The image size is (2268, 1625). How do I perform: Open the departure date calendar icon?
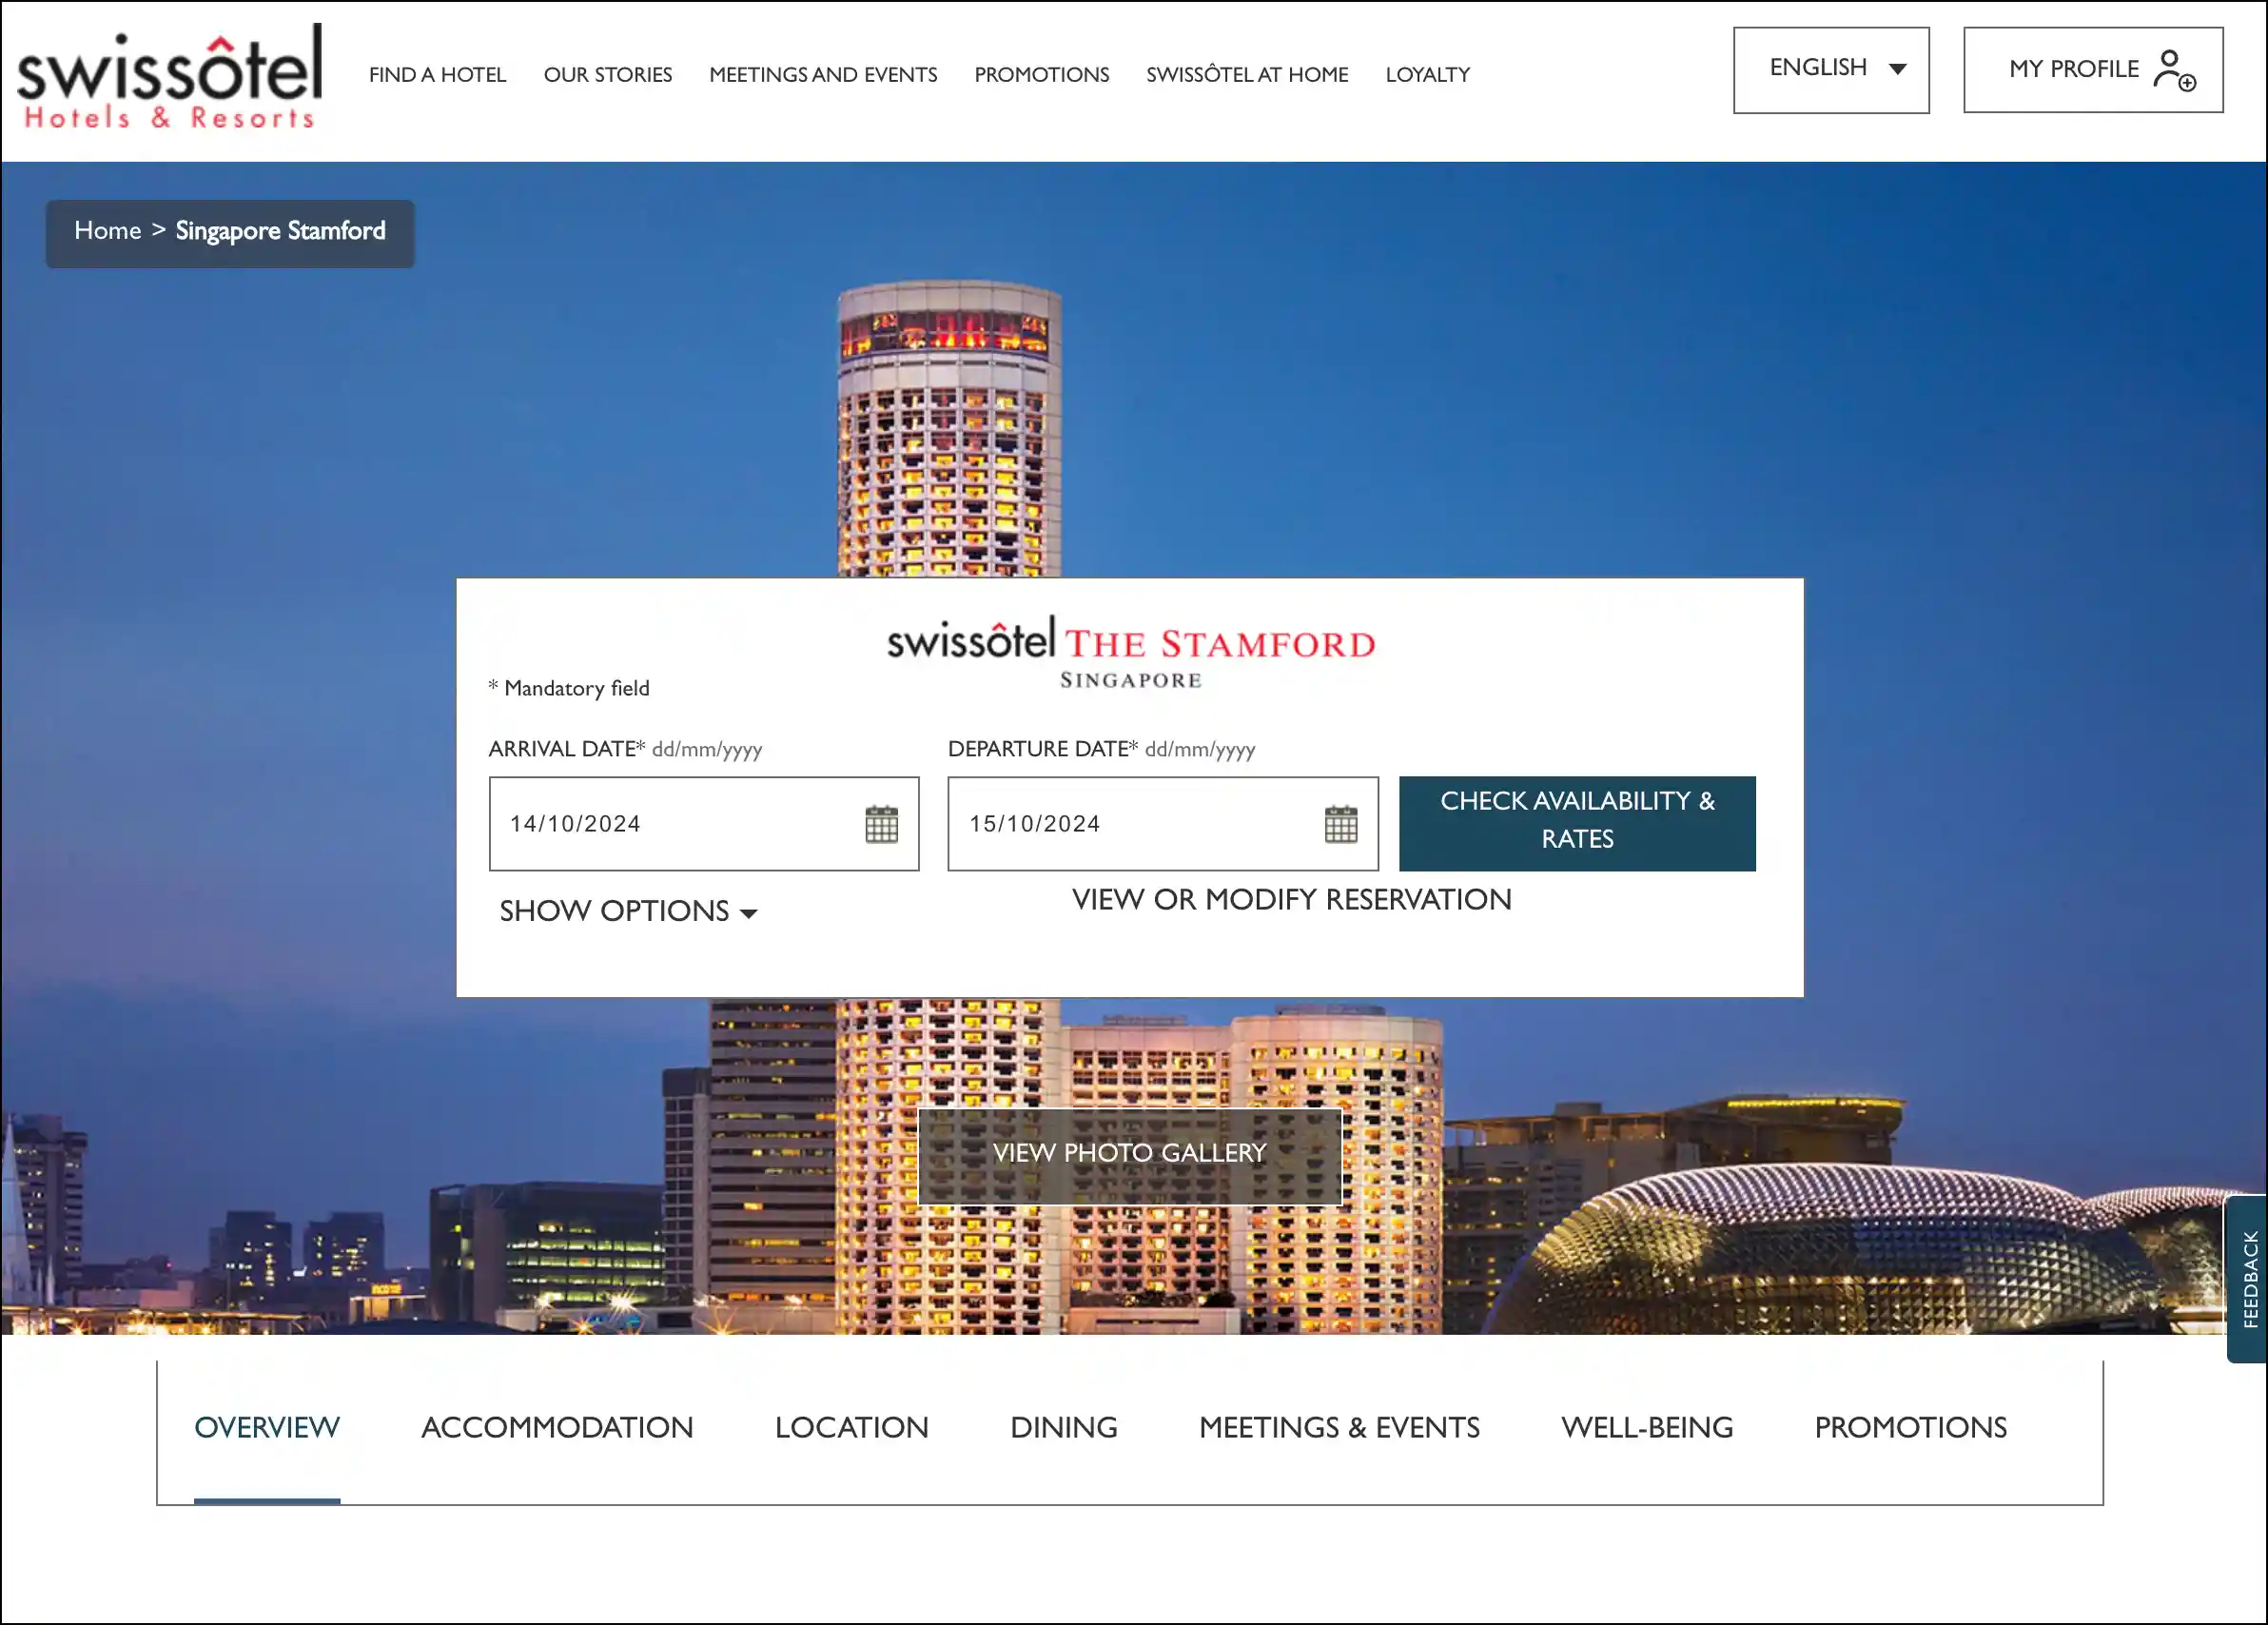[1340, 824]
